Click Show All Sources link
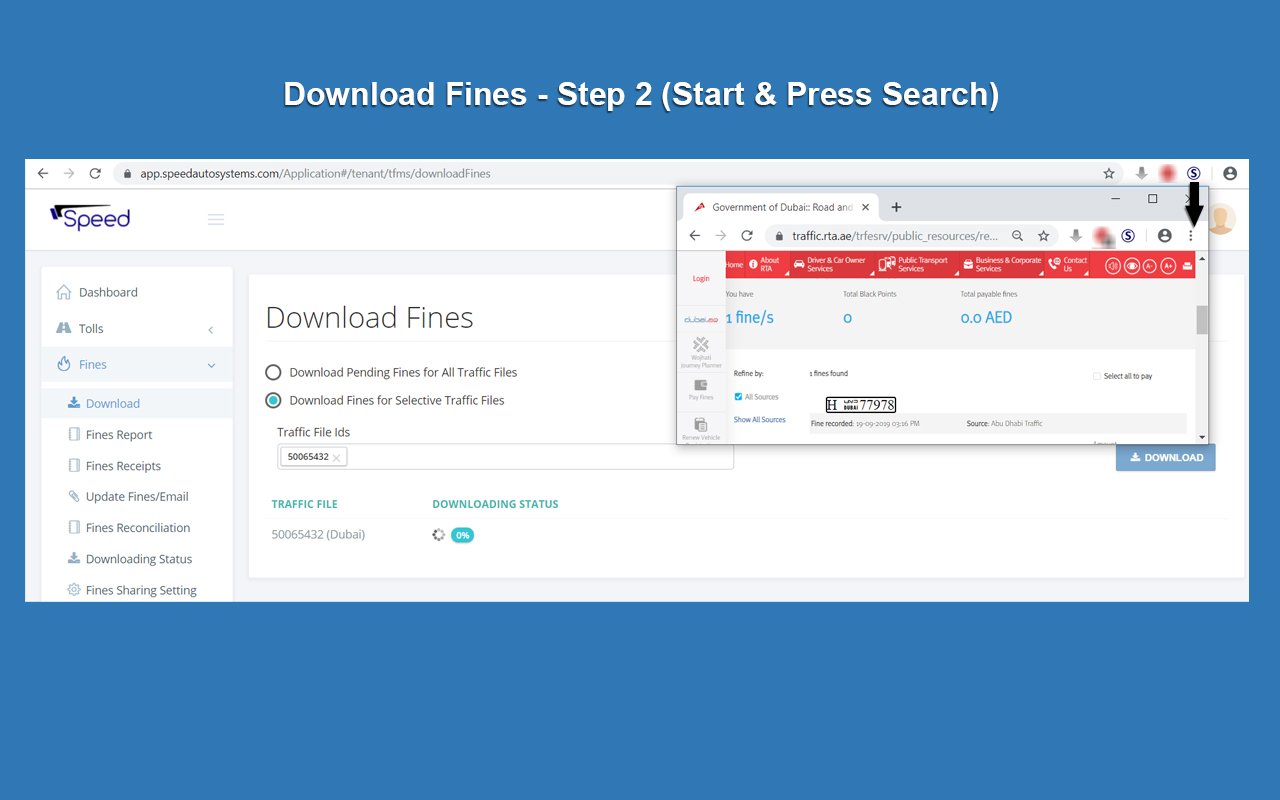The width and height of the screenshot is (1280, 800). (x=759, y=419)
